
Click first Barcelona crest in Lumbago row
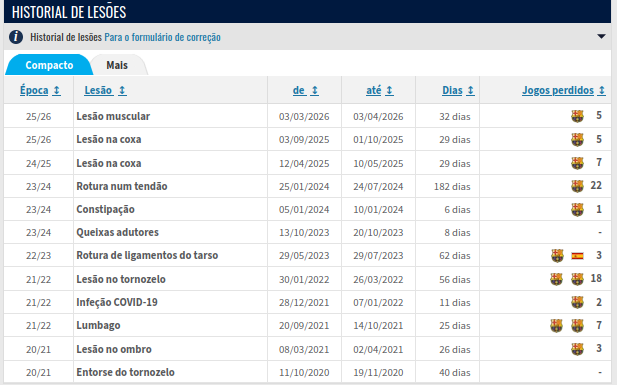click(556, 326)
